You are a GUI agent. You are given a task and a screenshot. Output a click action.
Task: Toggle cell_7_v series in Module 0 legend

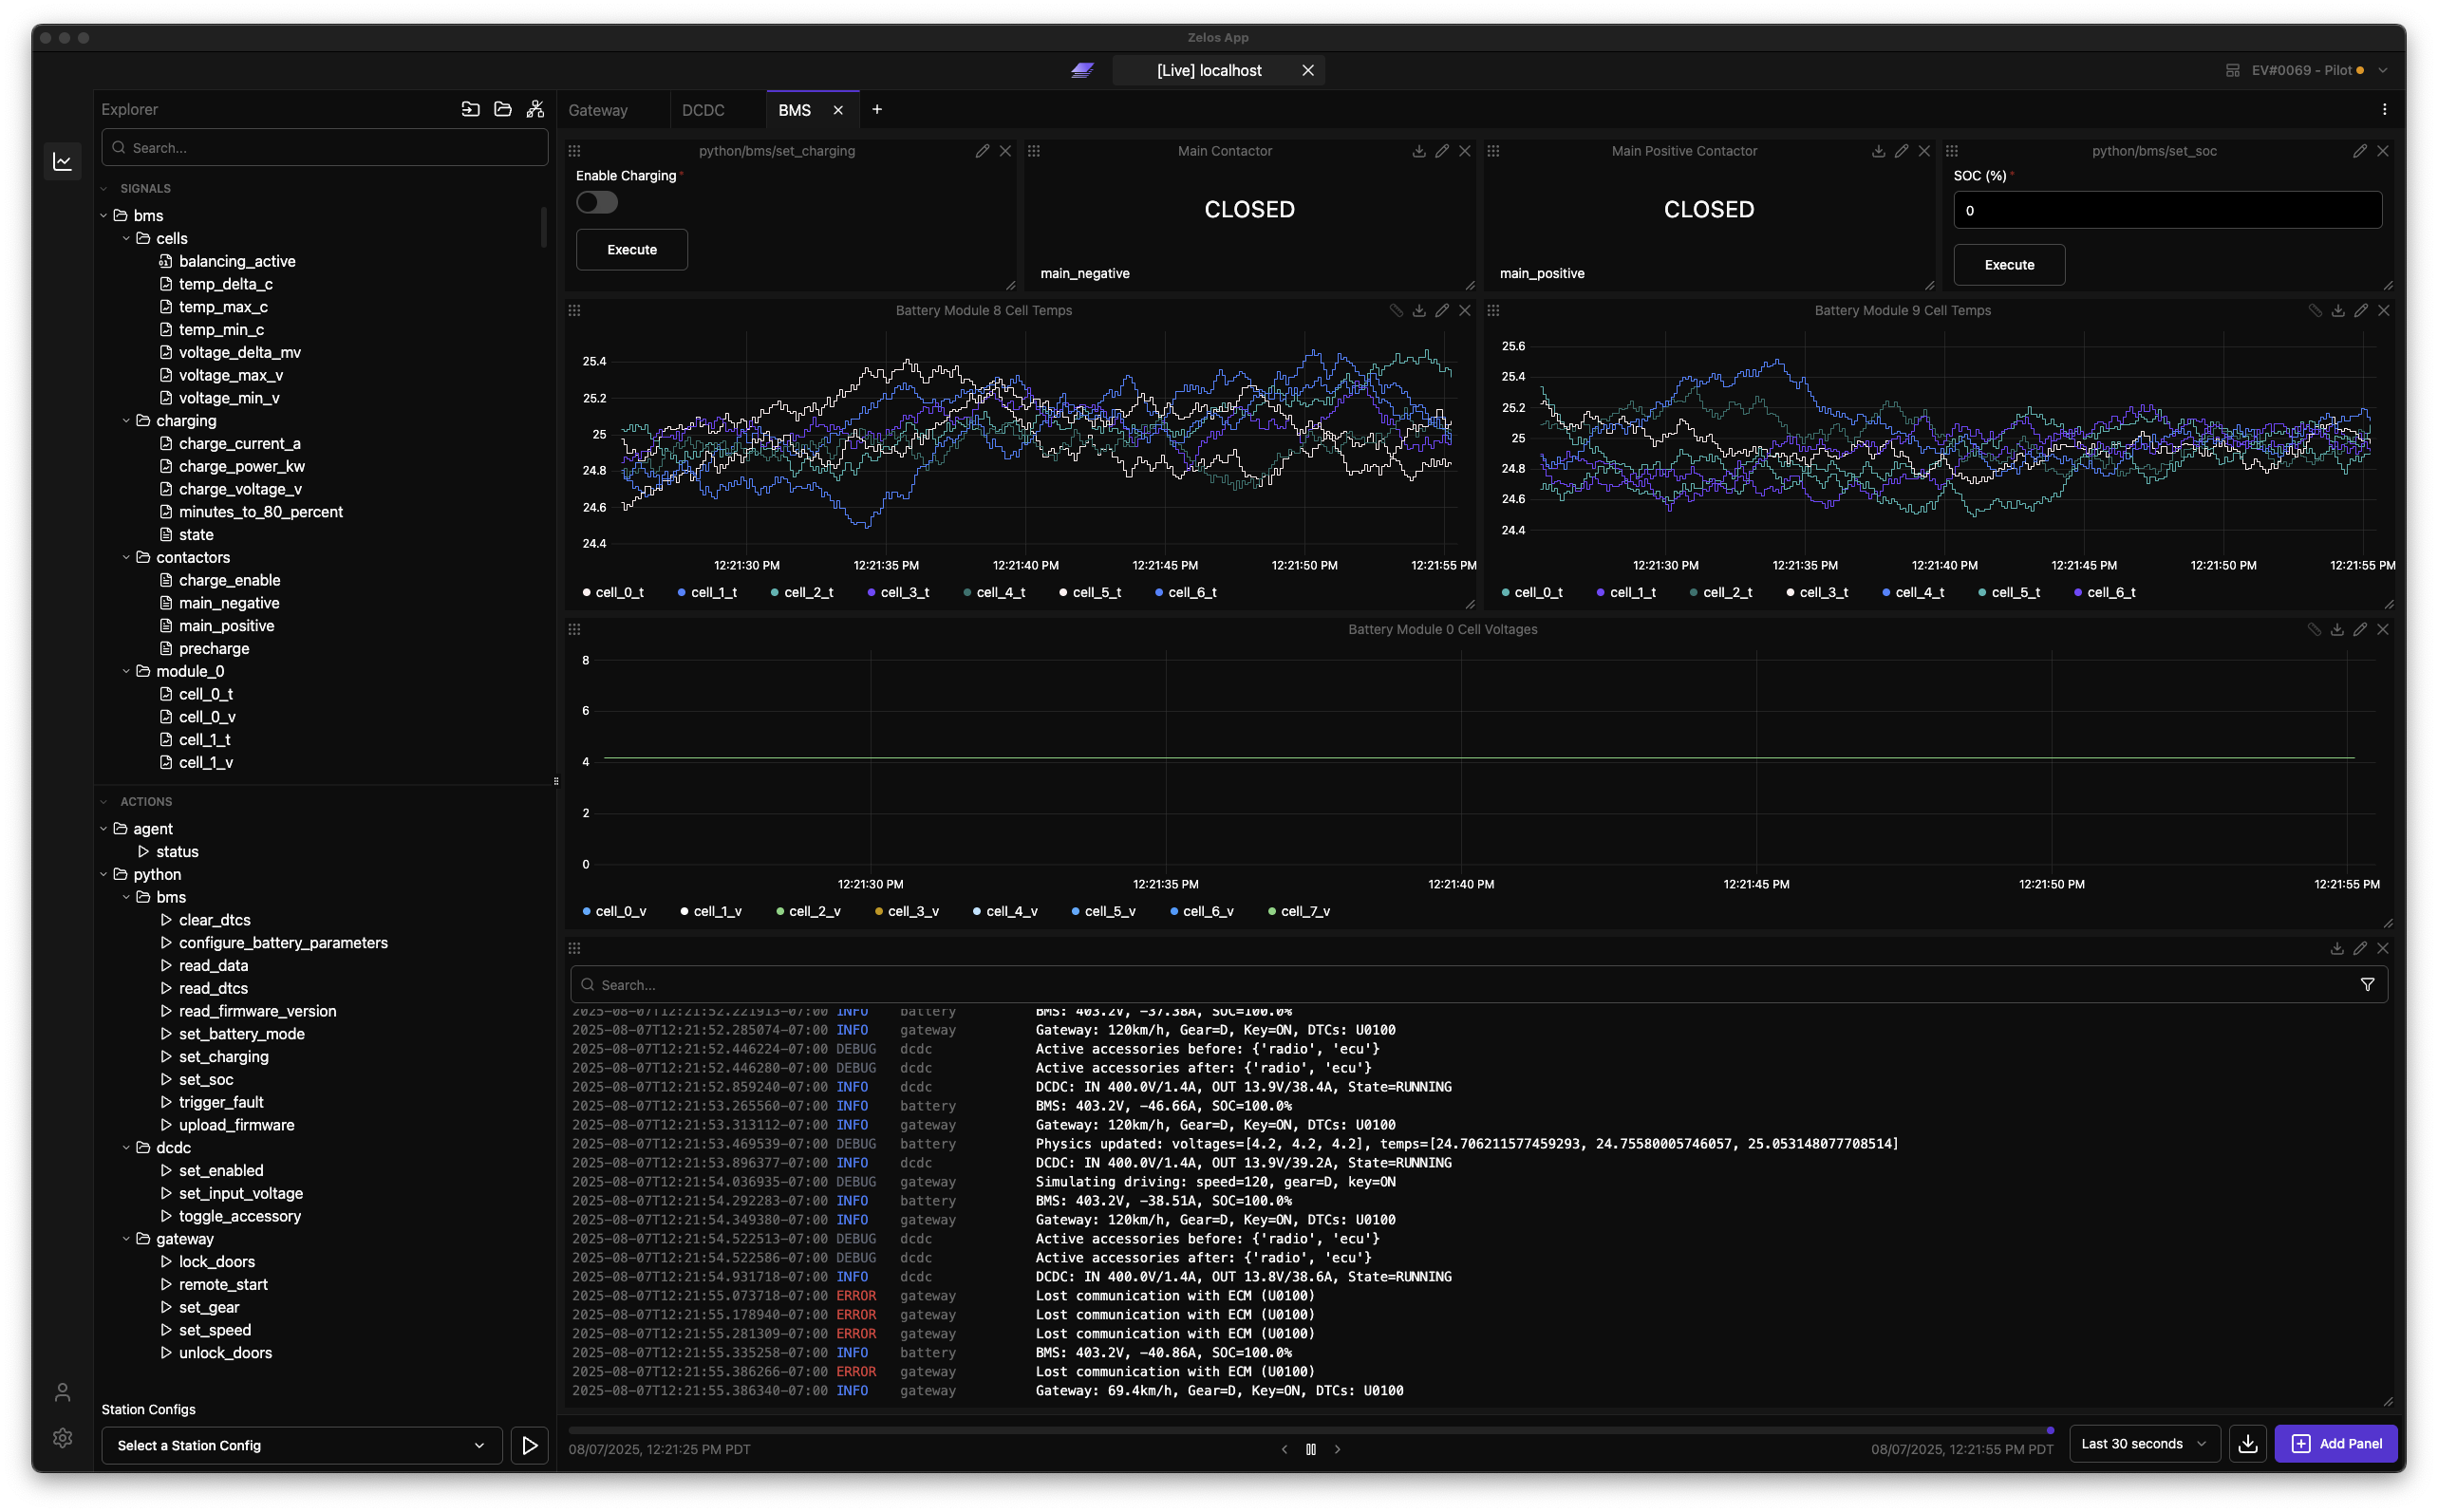[1299, 912]
